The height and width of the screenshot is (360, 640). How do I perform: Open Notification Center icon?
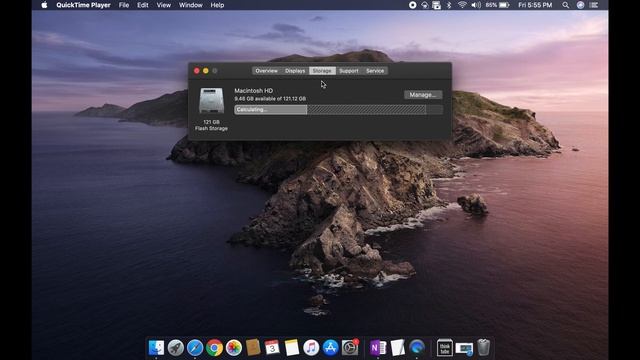(594, 5)
